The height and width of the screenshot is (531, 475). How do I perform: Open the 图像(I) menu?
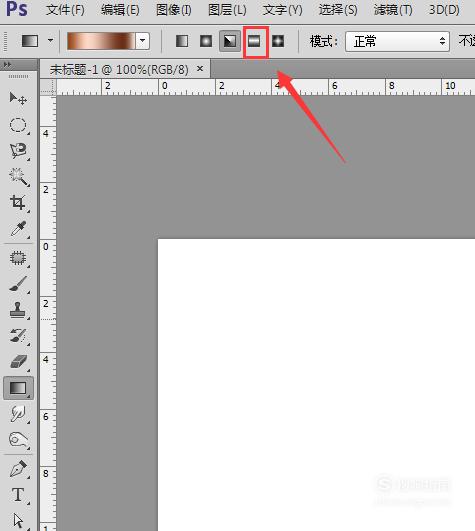pyautogui.click(x=174, y=10)
